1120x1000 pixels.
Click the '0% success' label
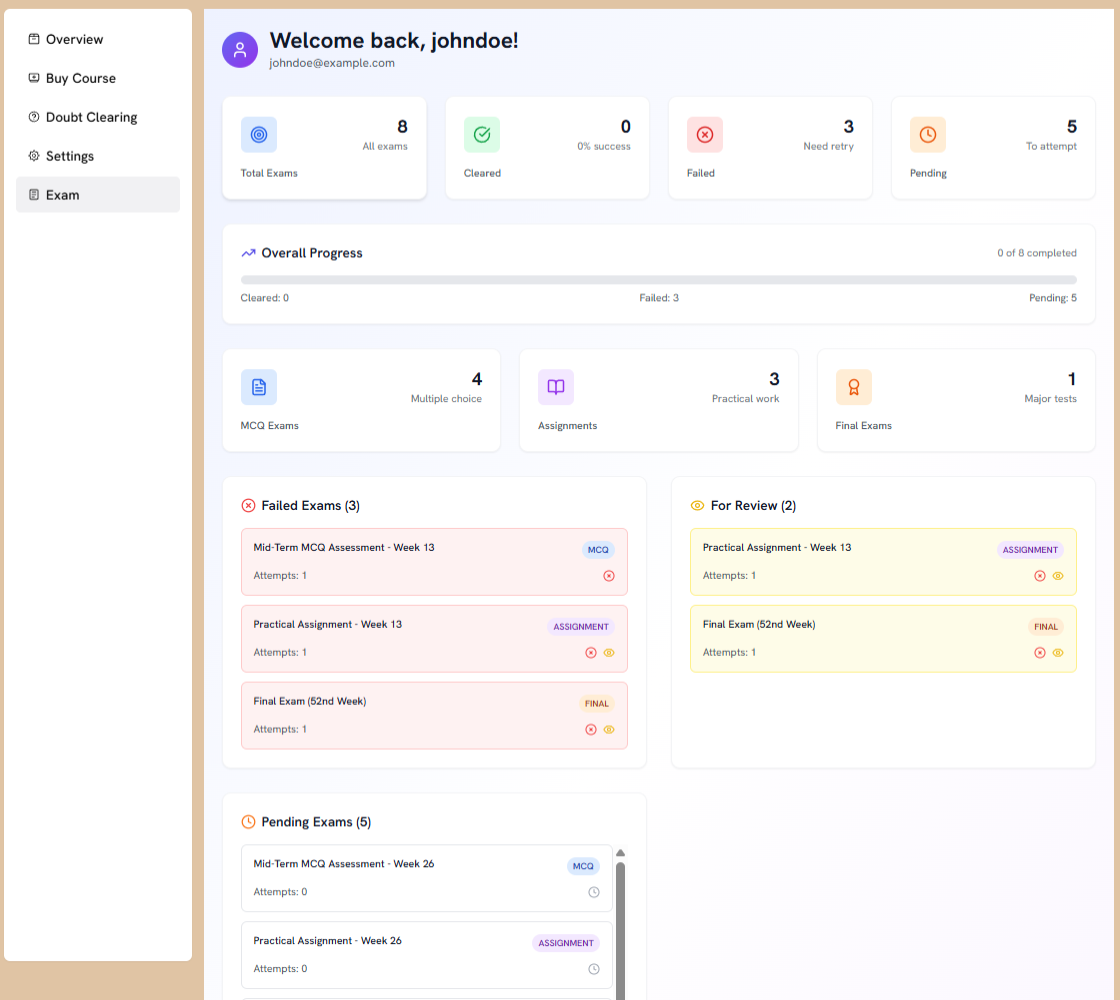(604, 146)
